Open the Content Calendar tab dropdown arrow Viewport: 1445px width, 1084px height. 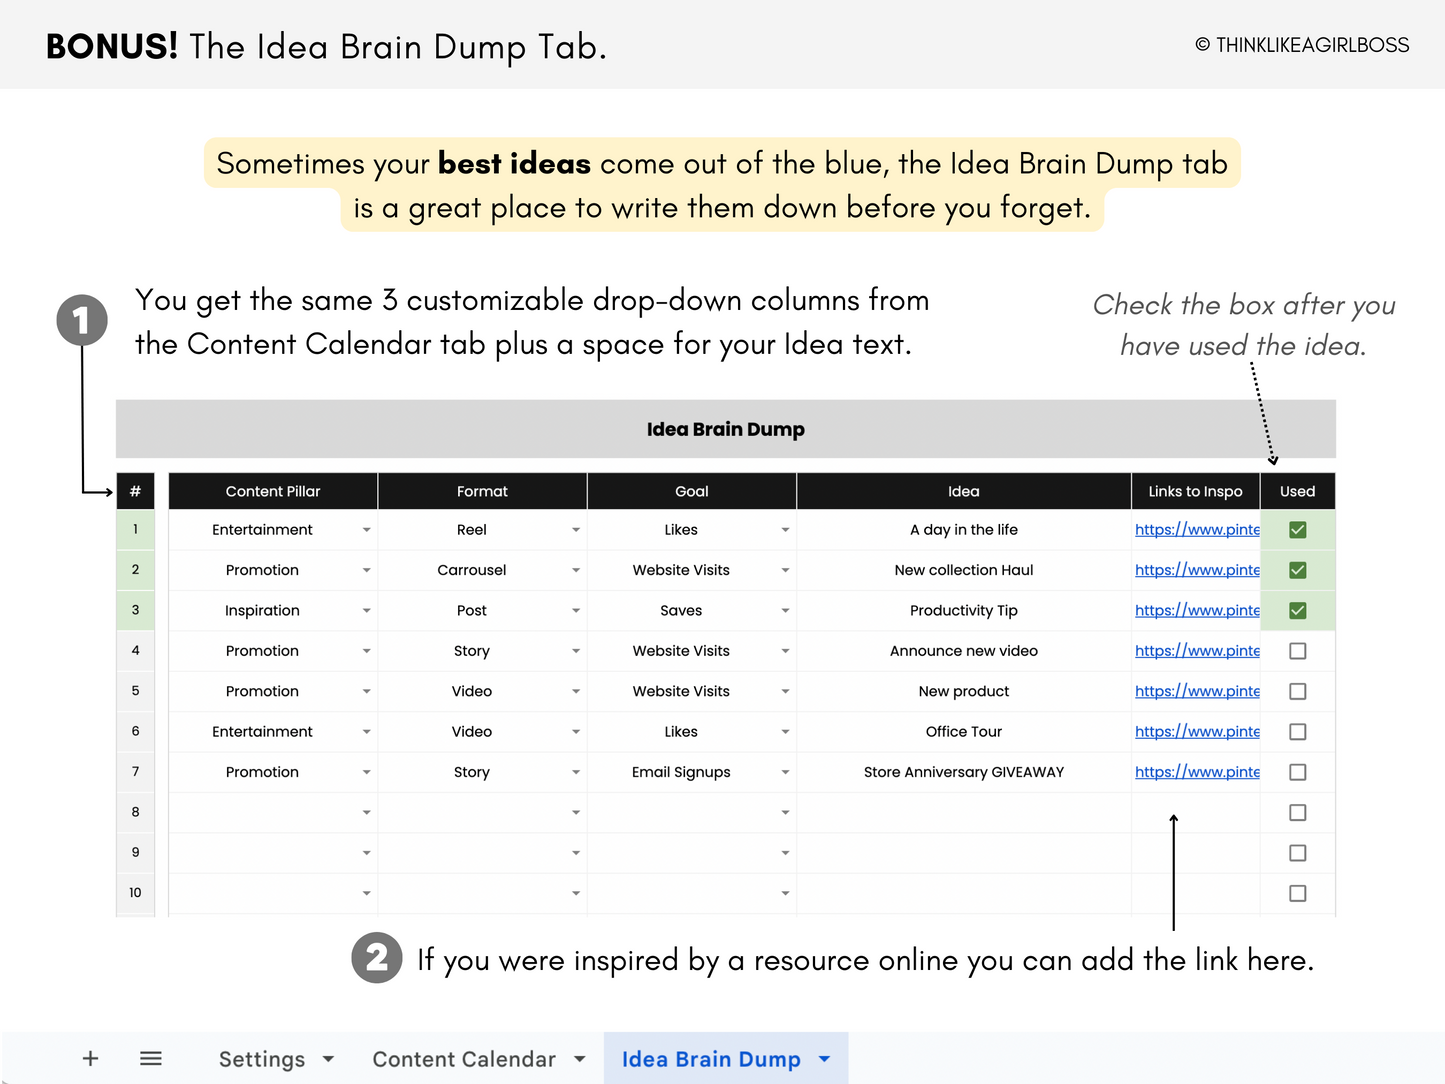click(x=579, y=1058)
